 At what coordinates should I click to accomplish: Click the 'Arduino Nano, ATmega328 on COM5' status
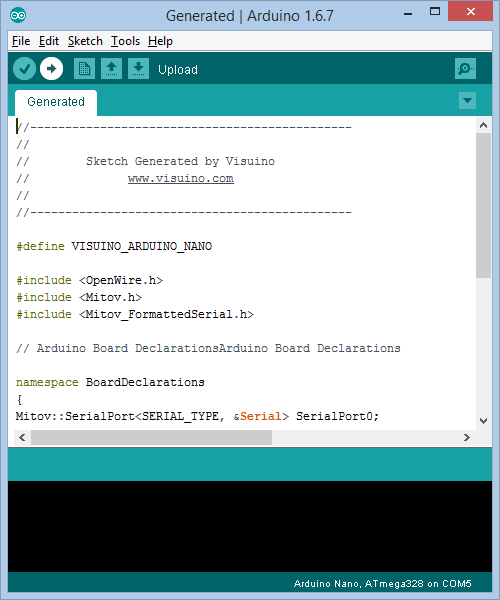(x=383, y=584)
